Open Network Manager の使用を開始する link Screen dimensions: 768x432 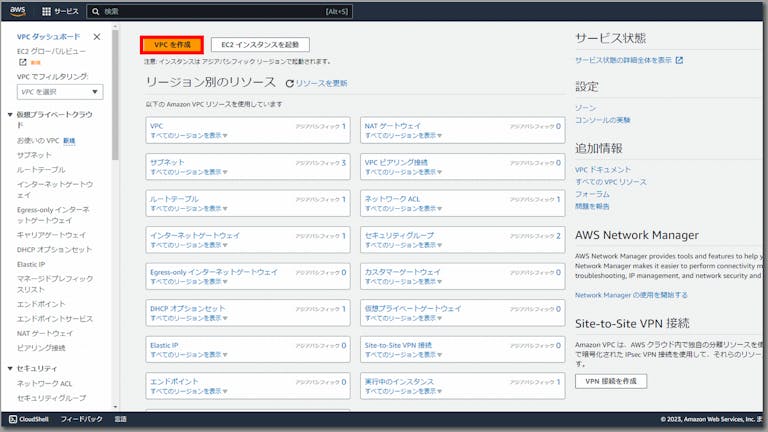(631, 295)
